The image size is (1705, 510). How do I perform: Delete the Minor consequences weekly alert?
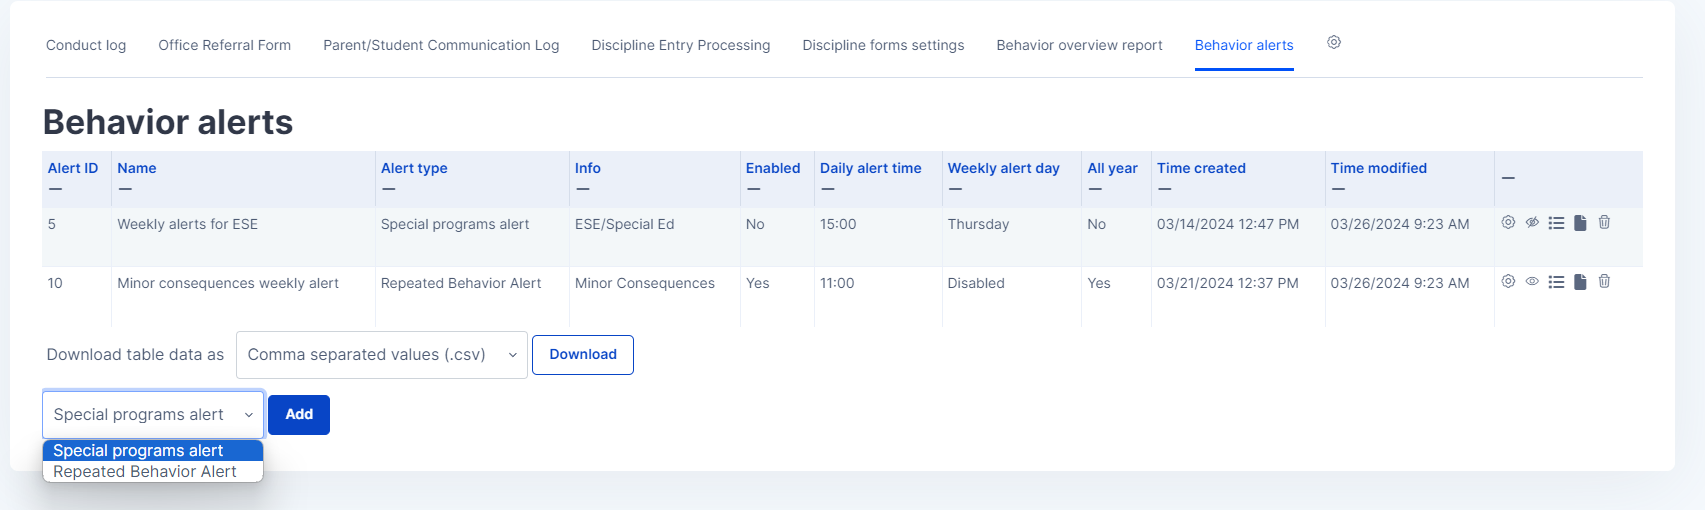click(x=1604, y=281)
